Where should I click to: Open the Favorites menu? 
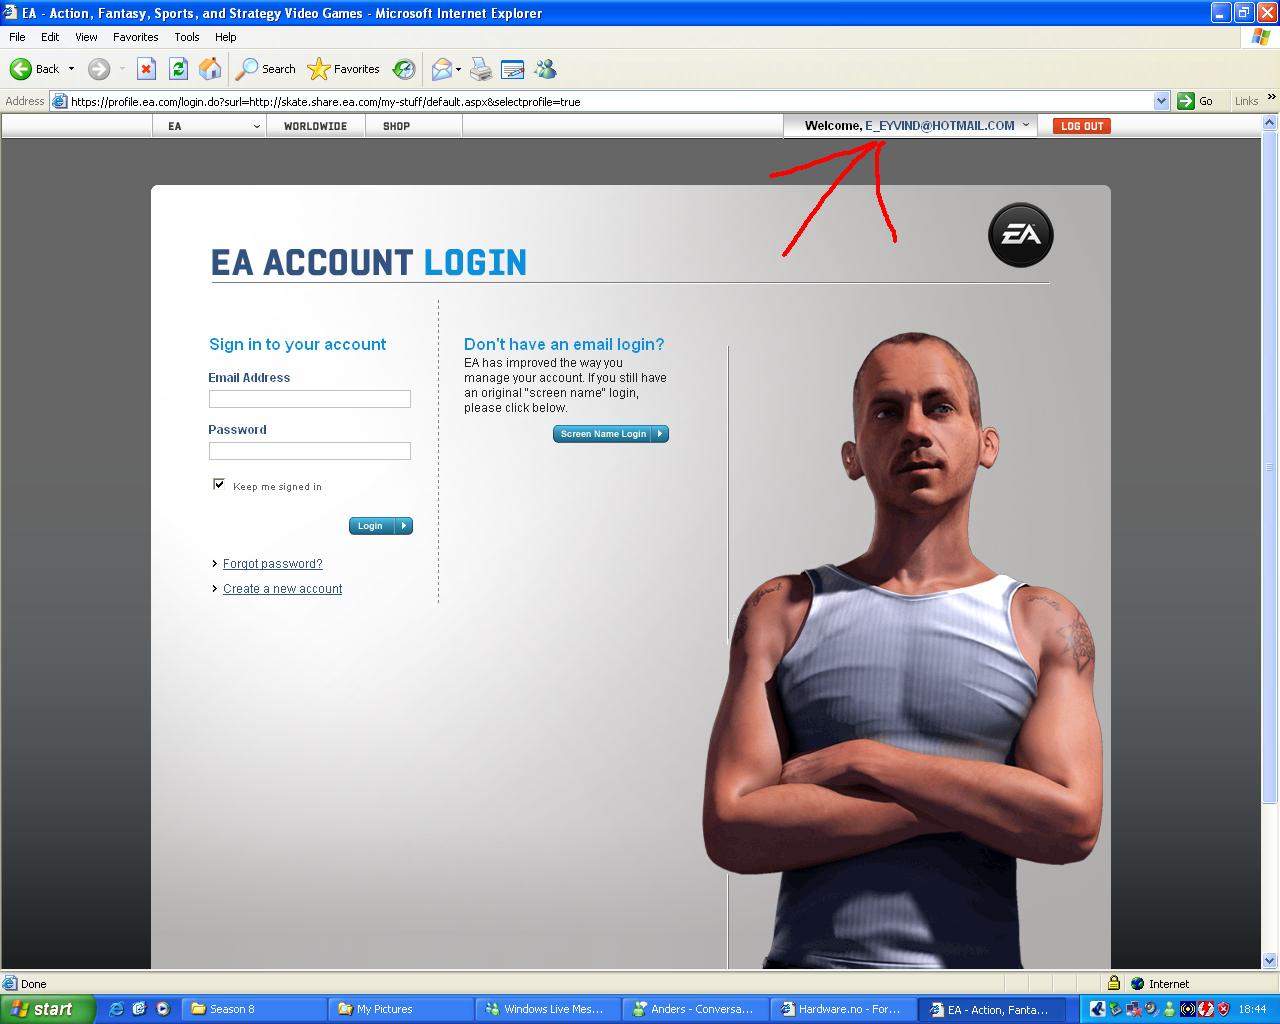(x=135, y=37)
